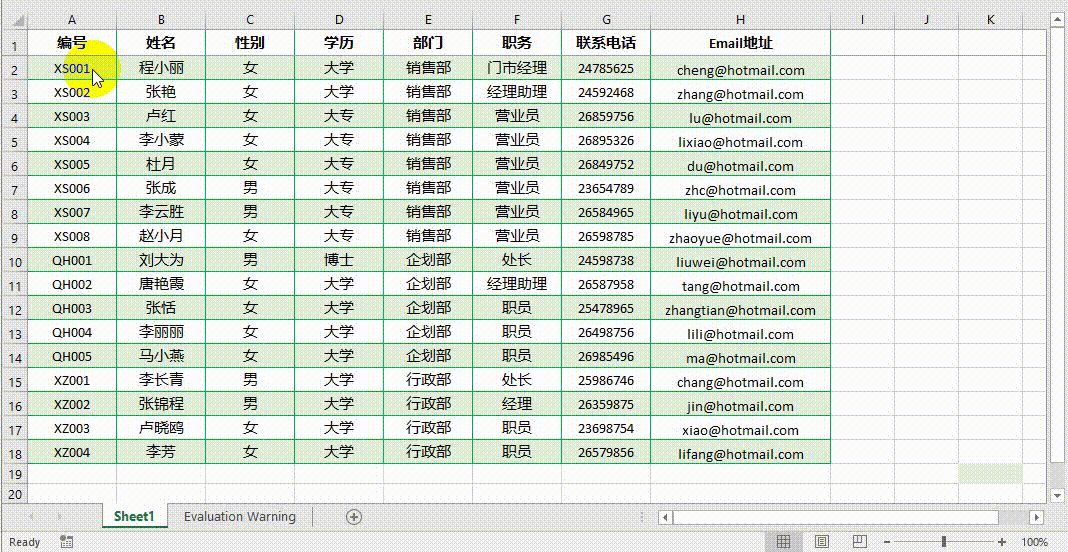Image resolution: width=1068 pixels, height=552 pixels.
Task: Click the 联系电话 header cell
Action: 606,43
